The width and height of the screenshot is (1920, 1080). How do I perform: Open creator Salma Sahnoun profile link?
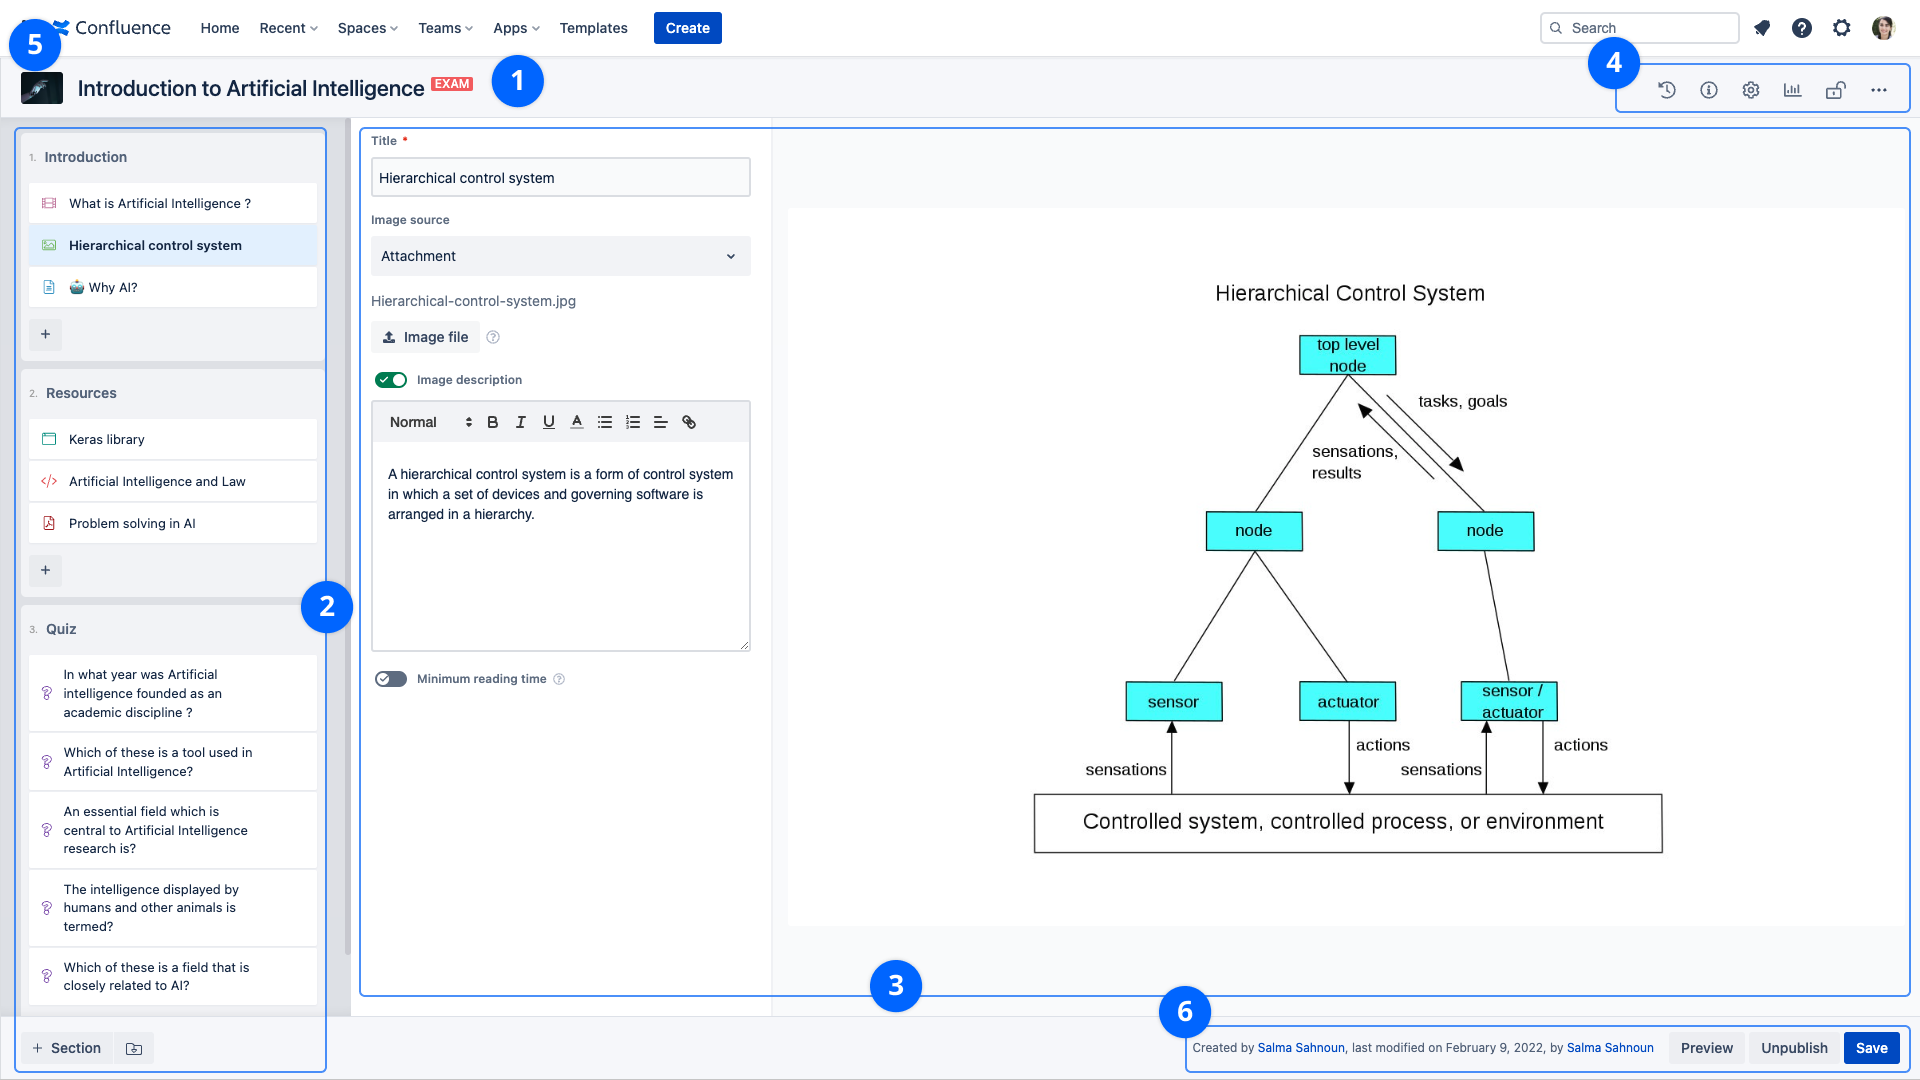(1301, 1048)
